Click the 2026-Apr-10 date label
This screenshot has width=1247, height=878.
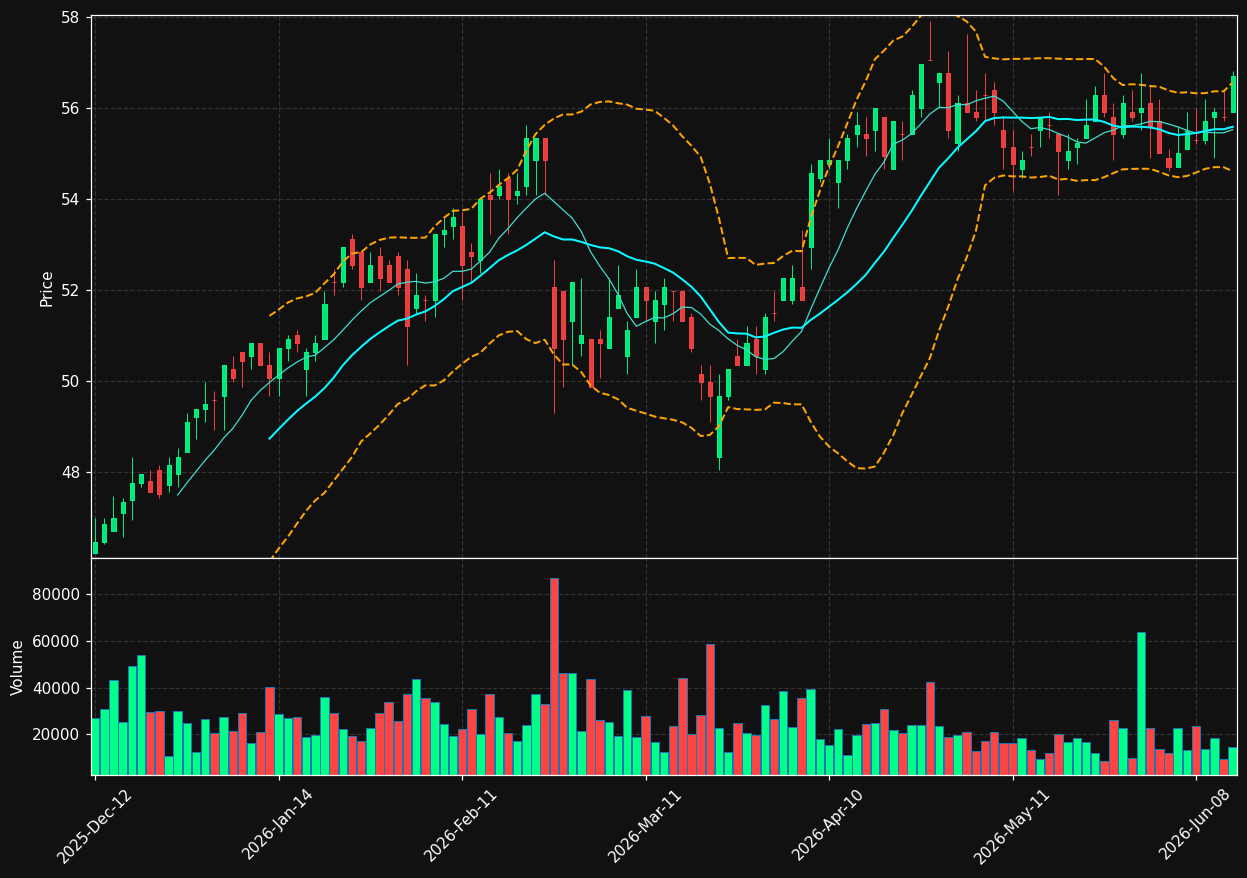click(x=830, y=826)
